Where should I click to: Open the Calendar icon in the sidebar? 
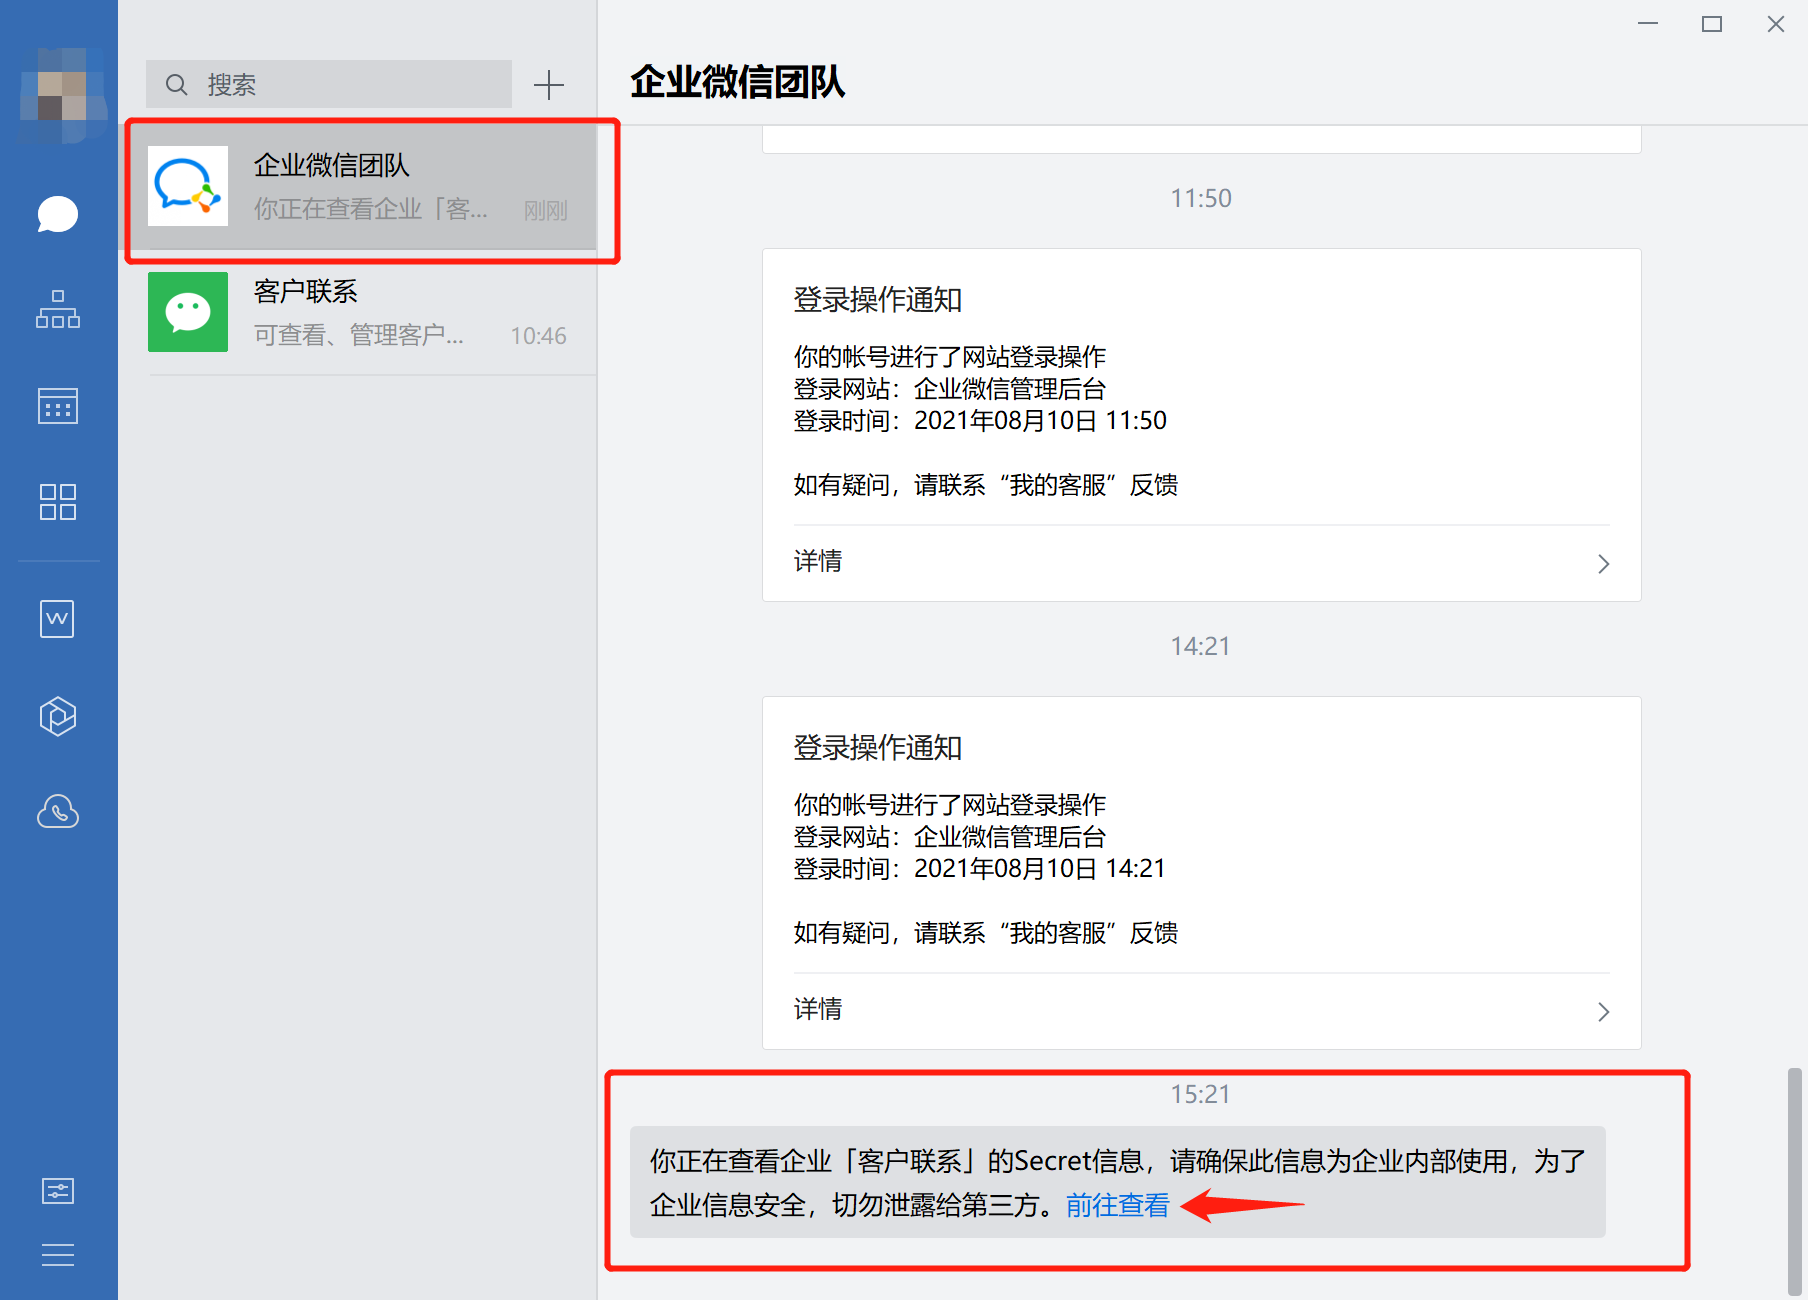click(x=58, y=405)
